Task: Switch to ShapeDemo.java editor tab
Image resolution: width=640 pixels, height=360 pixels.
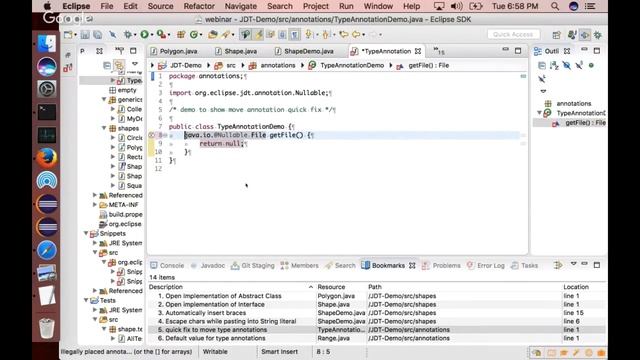Action: click(x=304, y=51)
